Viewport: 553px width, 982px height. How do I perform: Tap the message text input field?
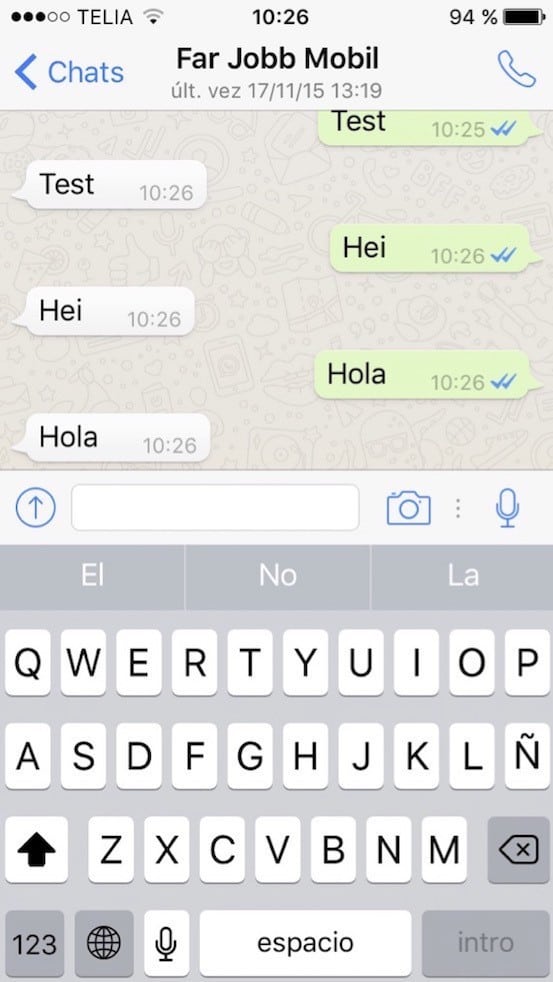click(215, 507)
